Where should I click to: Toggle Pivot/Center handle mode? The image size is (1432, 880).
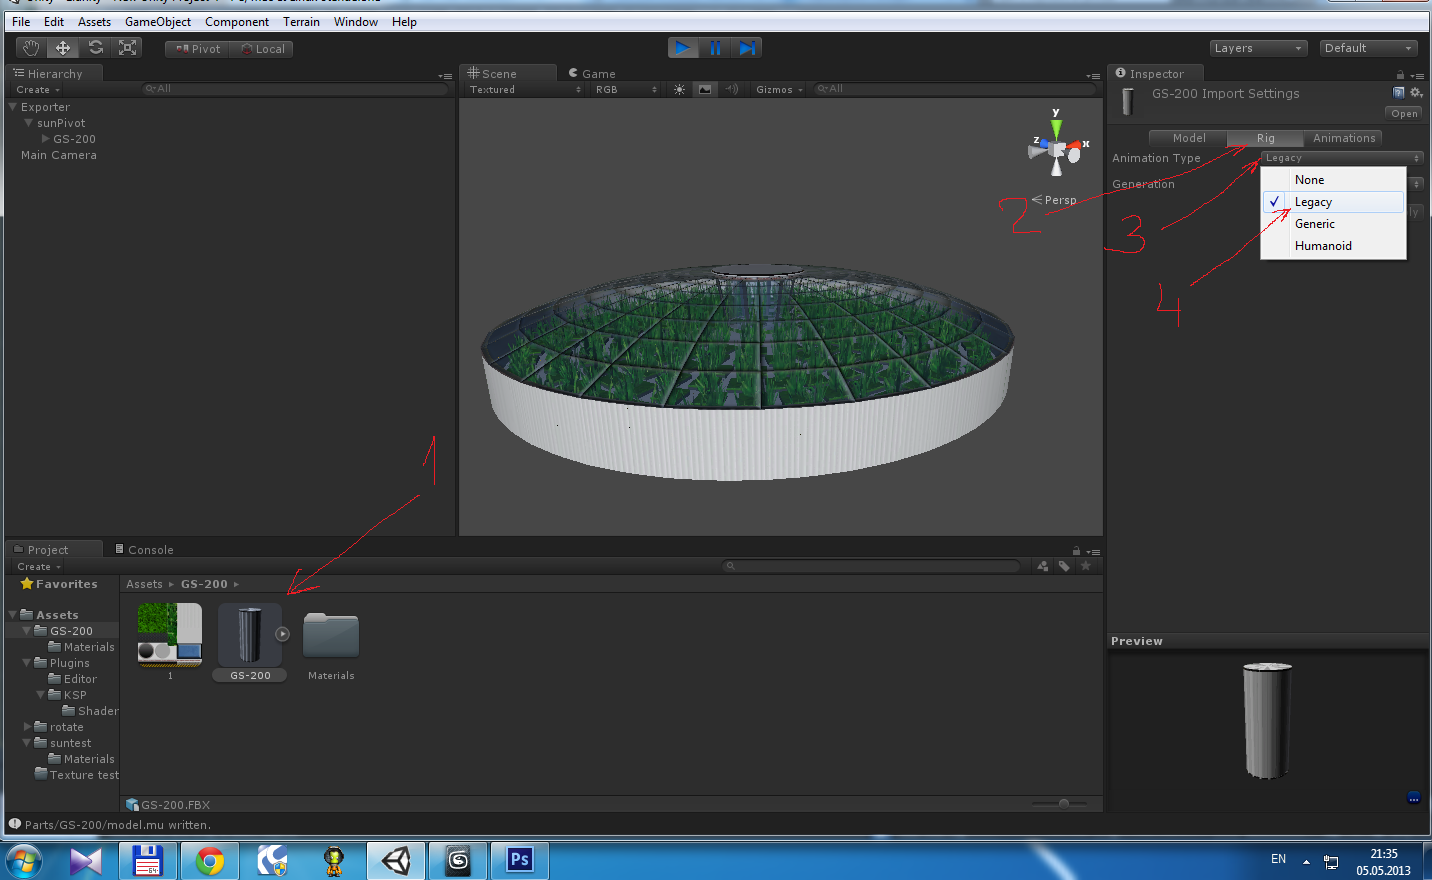[198, 49]
